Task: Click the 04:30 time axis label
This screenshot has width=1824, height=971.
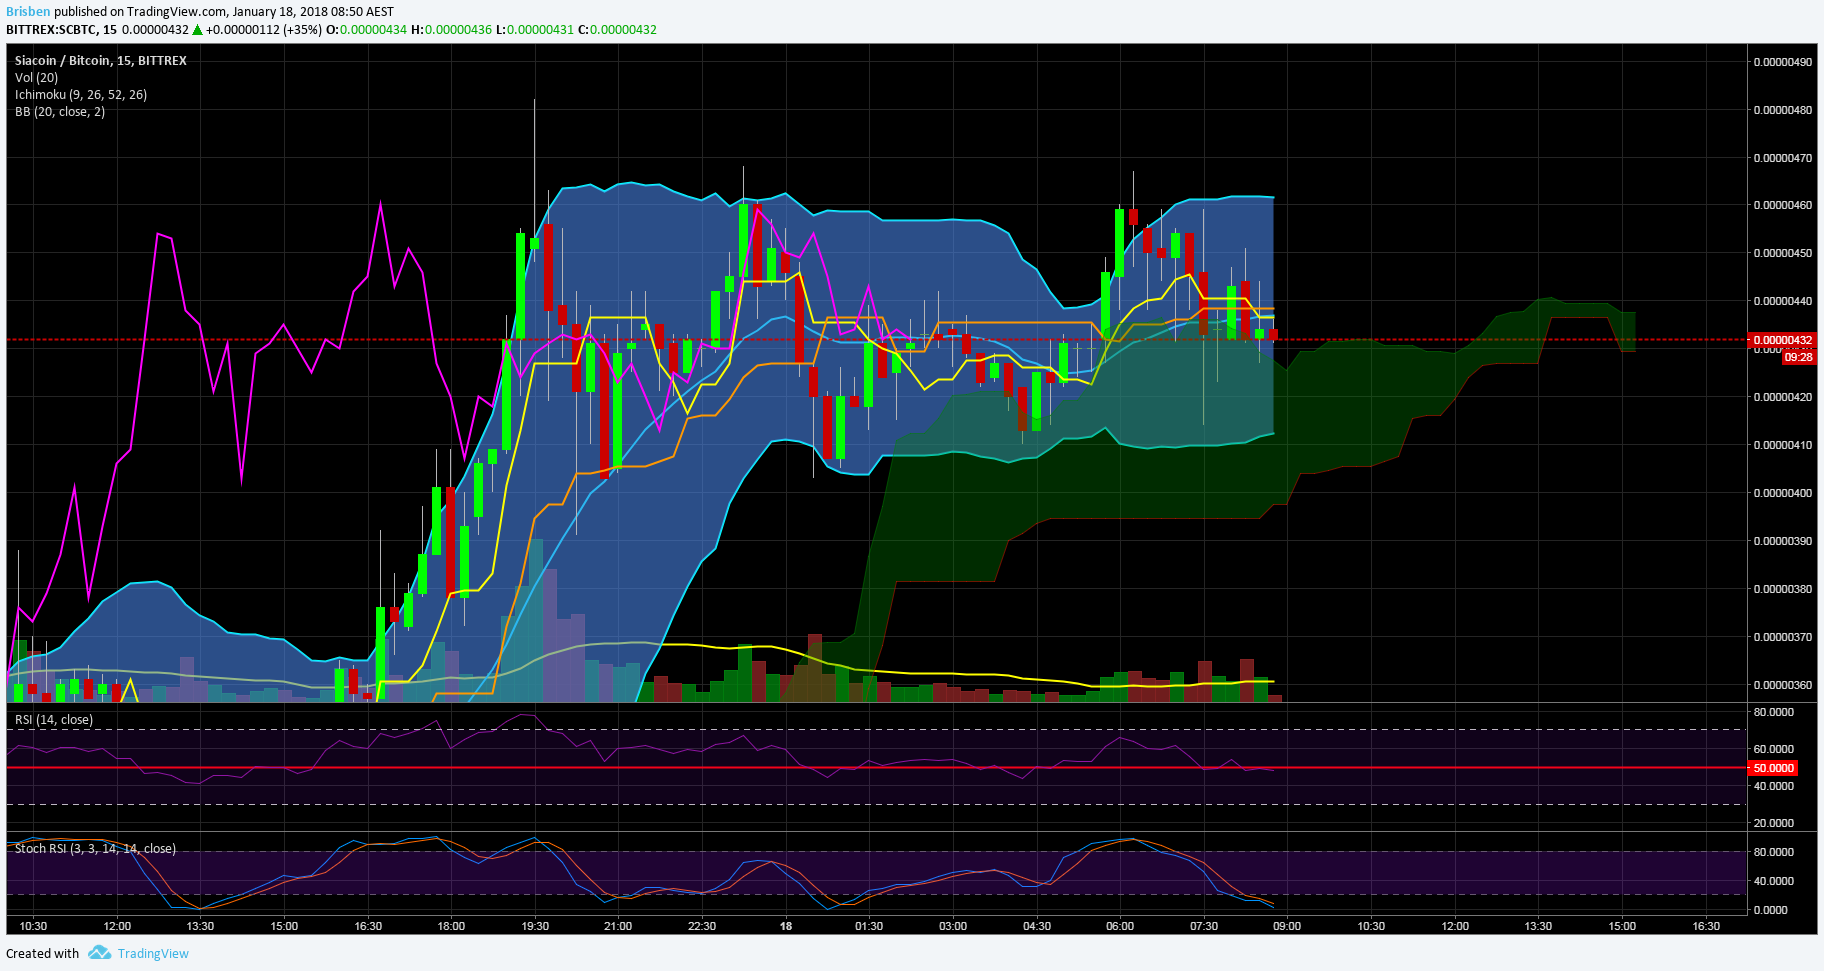Action: click(x=1037, y=926)
